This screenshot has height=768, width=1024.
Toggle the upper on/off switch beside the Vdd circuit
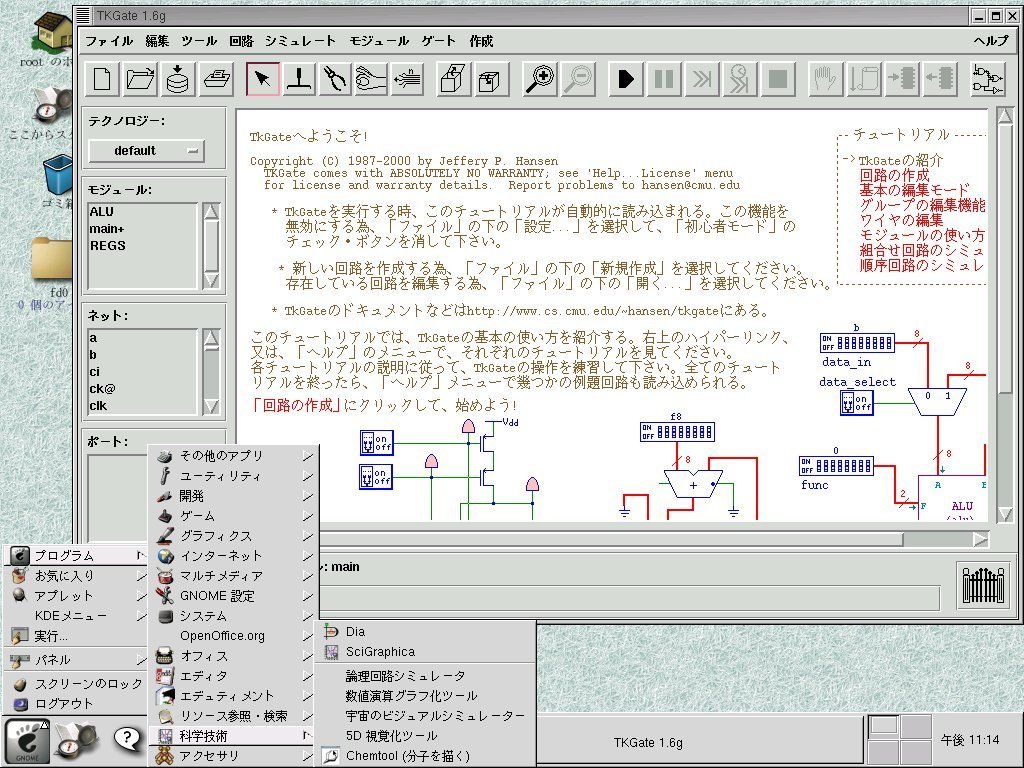tap(376, 443)
